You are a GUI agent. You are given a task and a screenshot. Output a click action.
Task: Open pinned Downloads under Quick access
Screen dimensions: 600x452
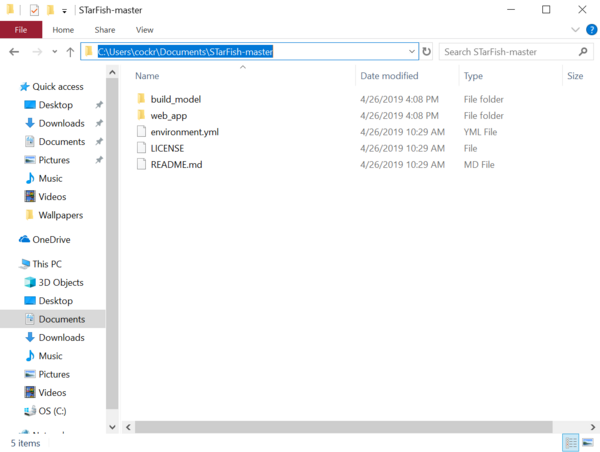[x=62, y=123]
